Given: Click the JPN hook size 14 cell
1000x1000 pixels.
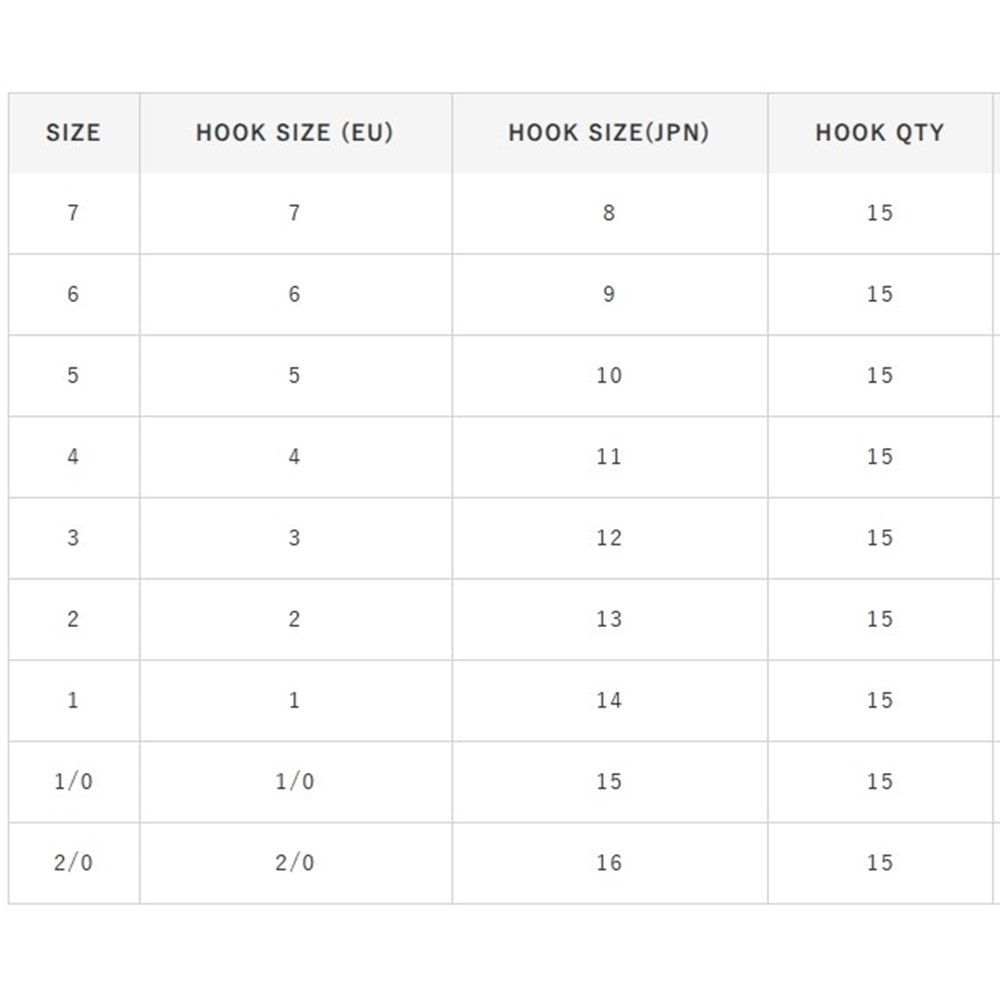Looking at the screenshot, I should coord(609,700).
